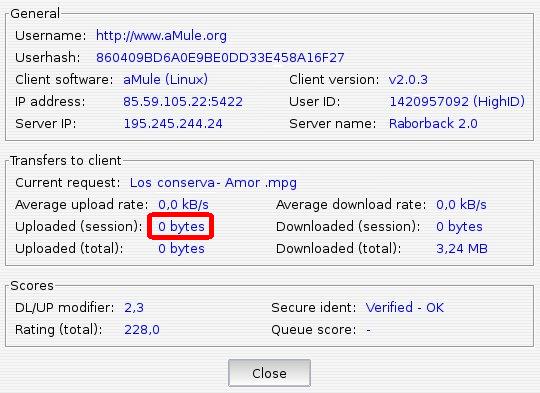The height and width of the screenshot is (393, 540).
Task: Click the User ID 1420957092 (HighID)
Action: point(457,102)
